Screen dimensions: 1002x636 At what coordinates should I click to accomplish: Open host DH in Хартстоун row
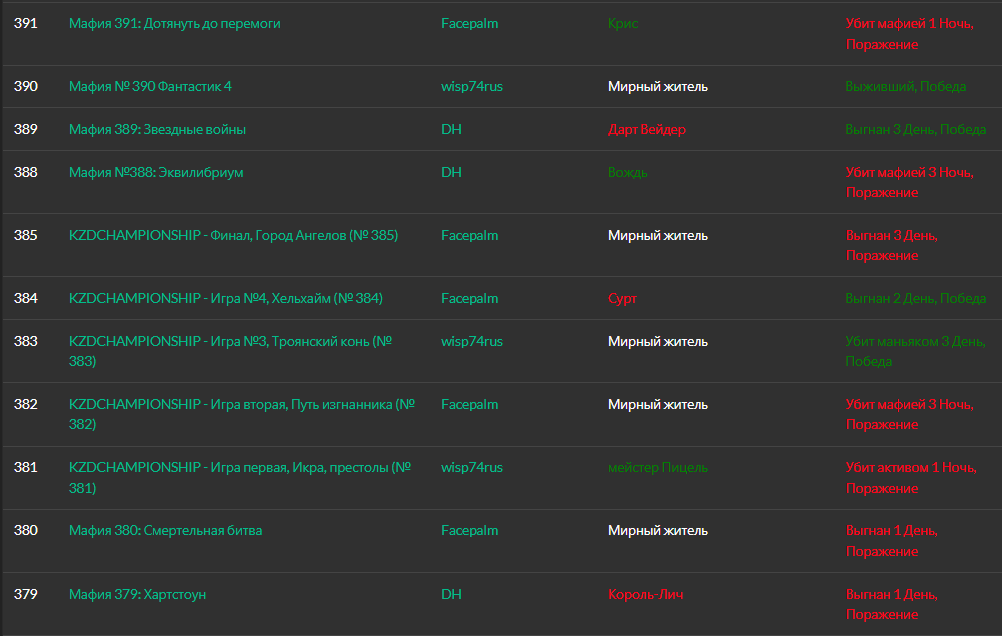click(x=451, y=594)
